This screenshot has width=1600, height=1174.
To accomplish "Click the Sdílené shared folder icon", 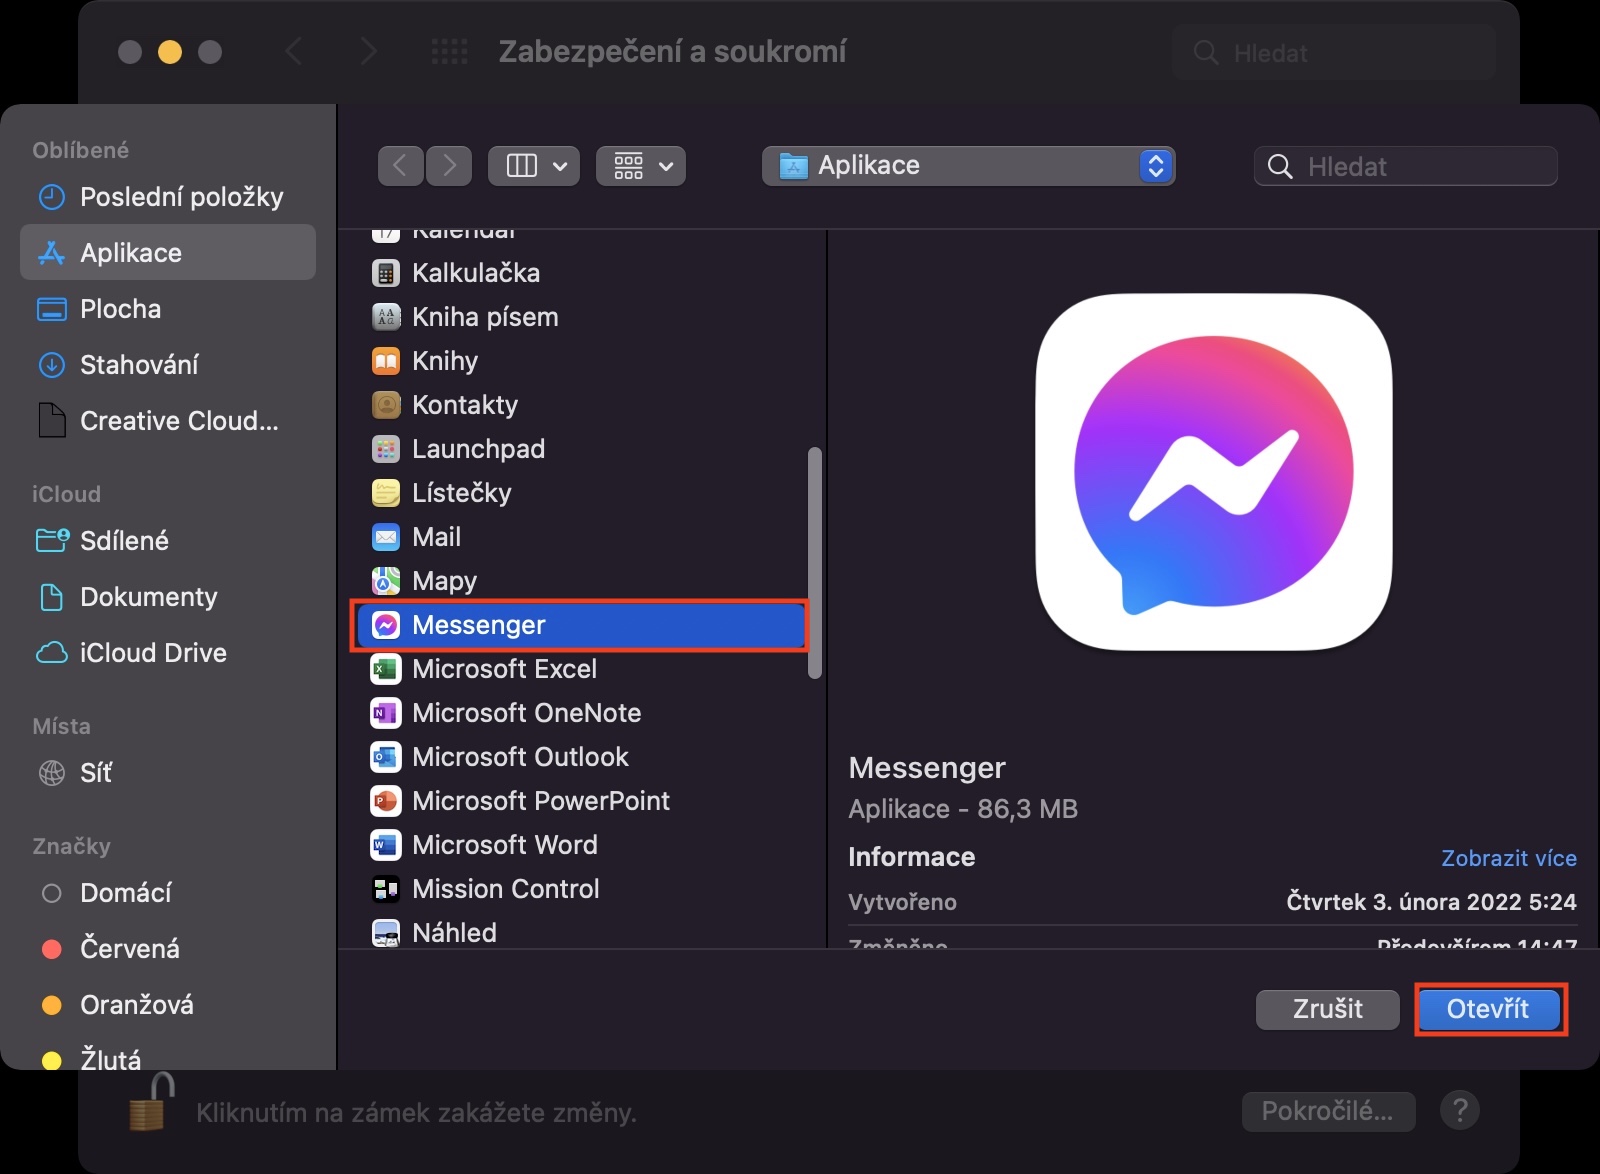I will 52,541.
